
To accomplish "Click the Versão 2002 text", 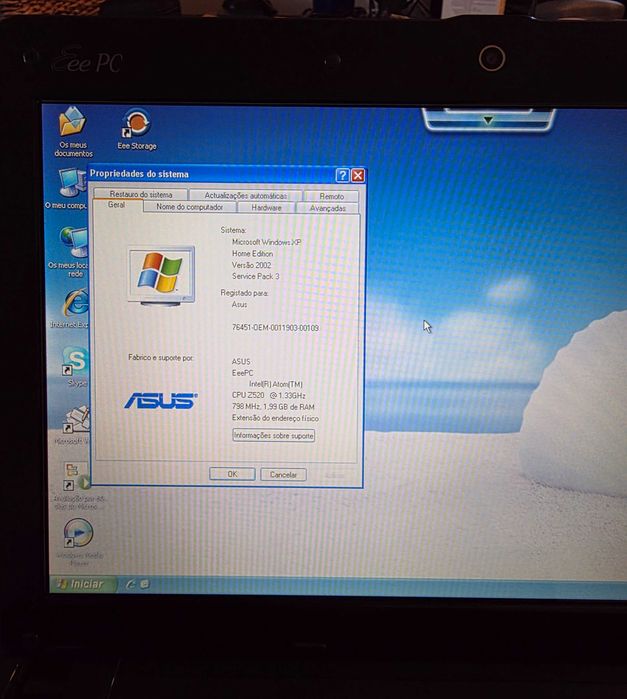I will [252, 265].
